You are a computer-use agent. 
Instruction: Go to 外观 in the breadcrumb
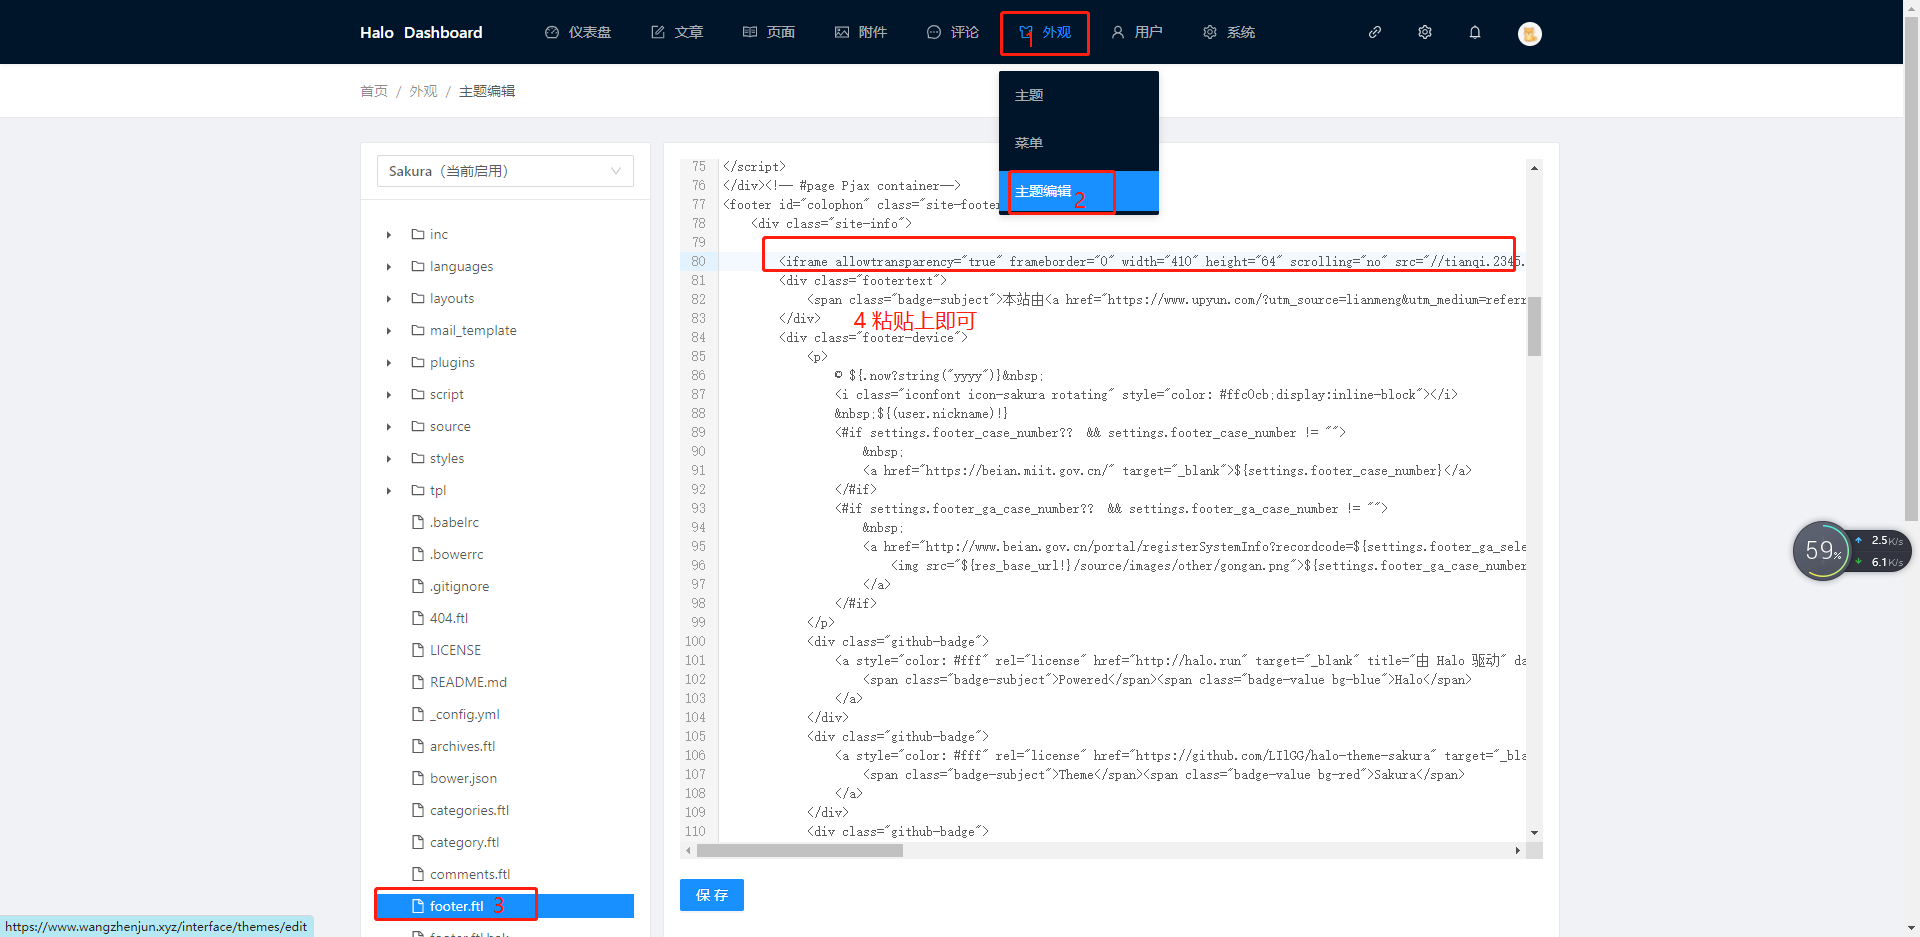coord(423,91)
